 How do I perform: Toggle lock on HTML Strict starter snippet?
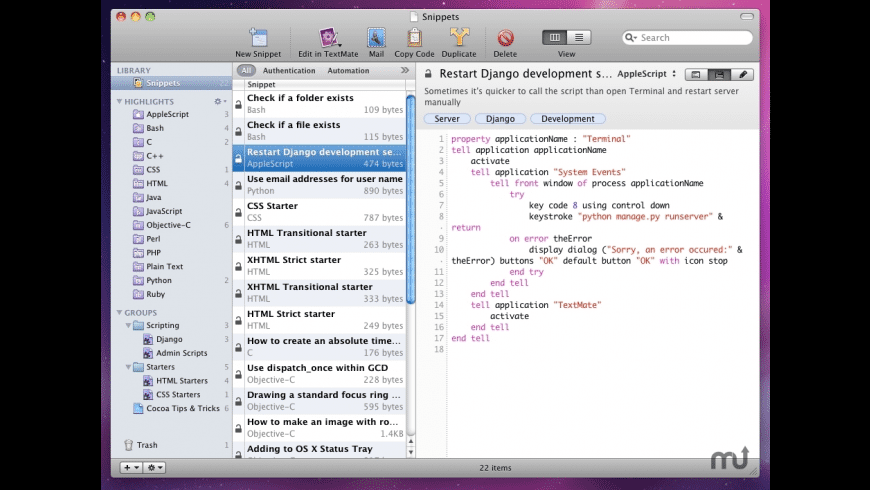239,321
